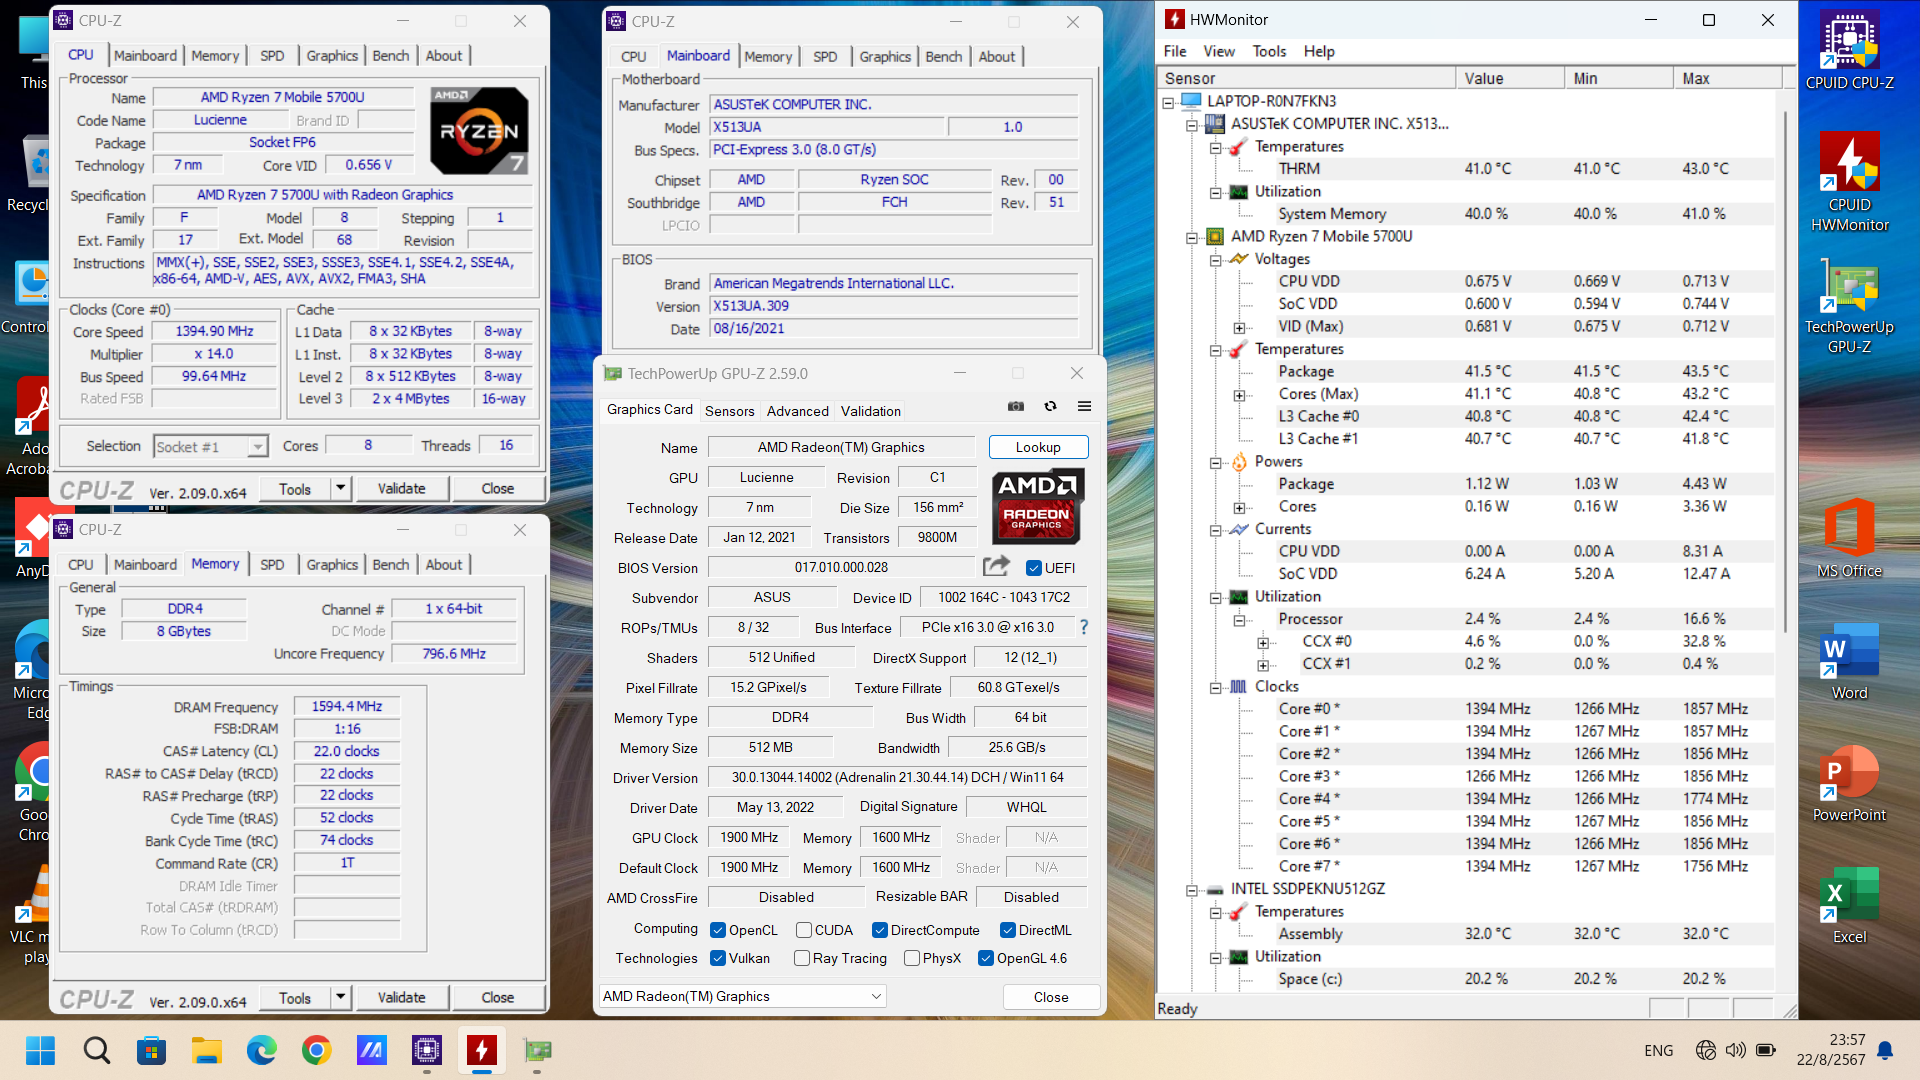The width and height of the screenshot is (1920, 1080).
Task: Click the Value column header in HWMonitor
Action: click(1509, 78)
